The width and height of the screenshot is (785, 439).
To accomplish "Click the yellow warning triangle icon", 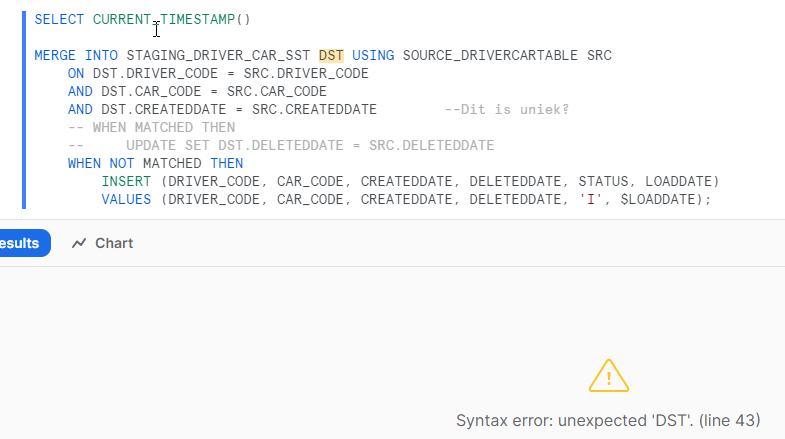I will click(608, 375).
